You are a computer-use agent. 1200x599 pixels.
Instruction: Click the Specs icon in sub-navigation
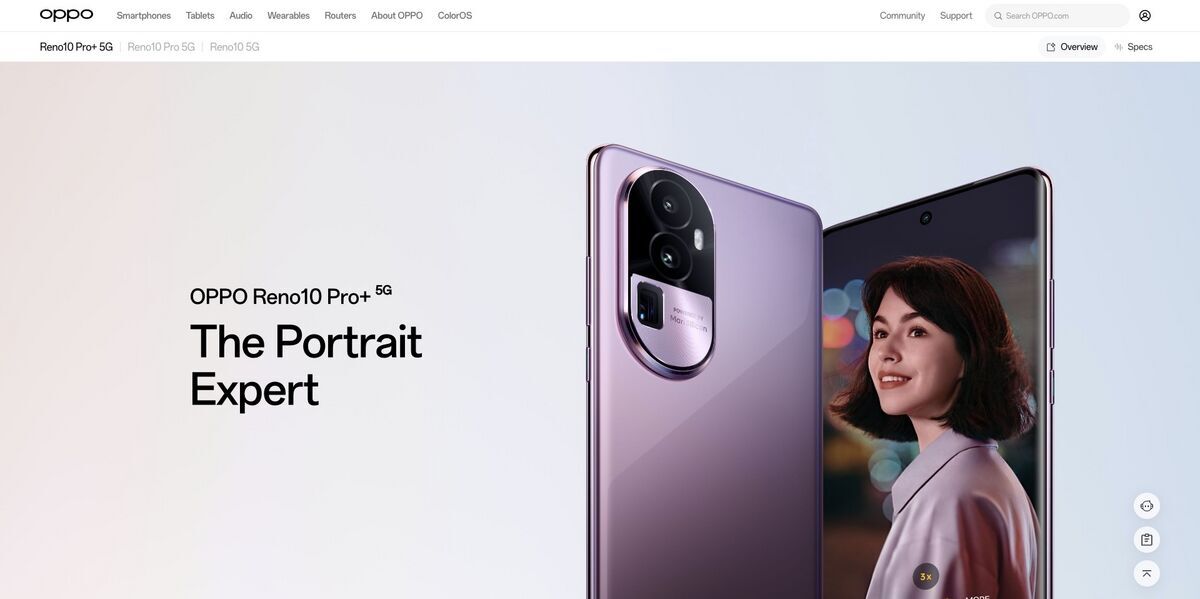(1119, 47)
